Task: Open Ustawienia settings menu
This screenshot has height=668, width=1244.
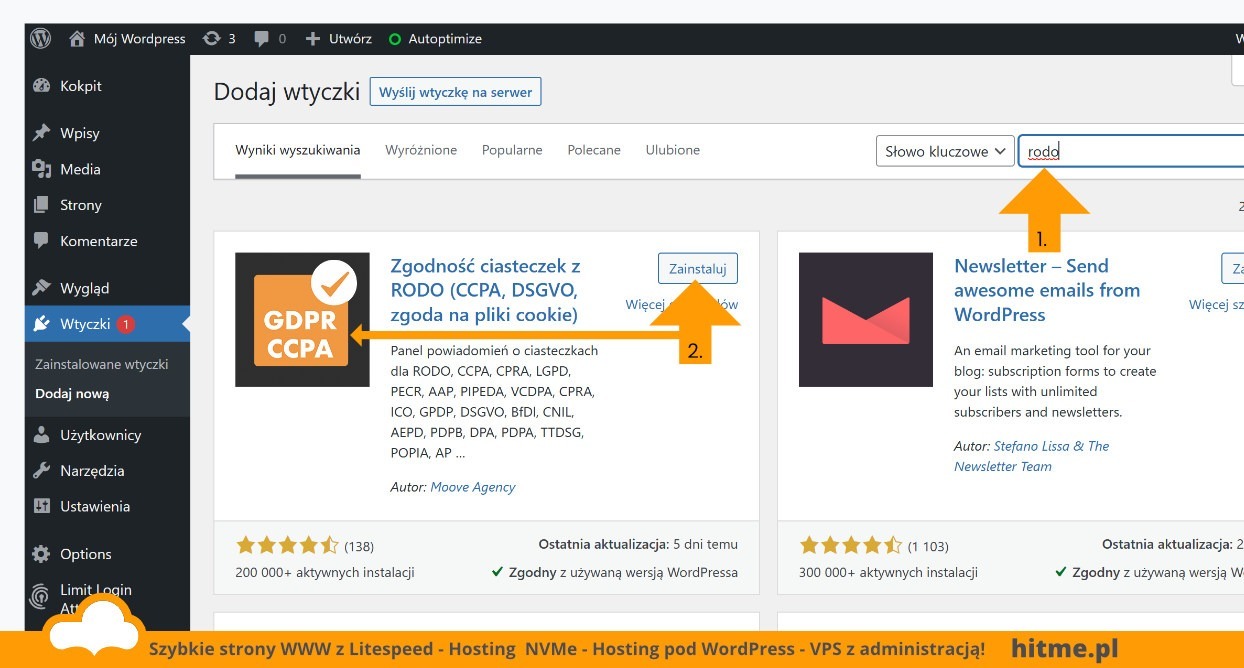Action: [94, 506]
